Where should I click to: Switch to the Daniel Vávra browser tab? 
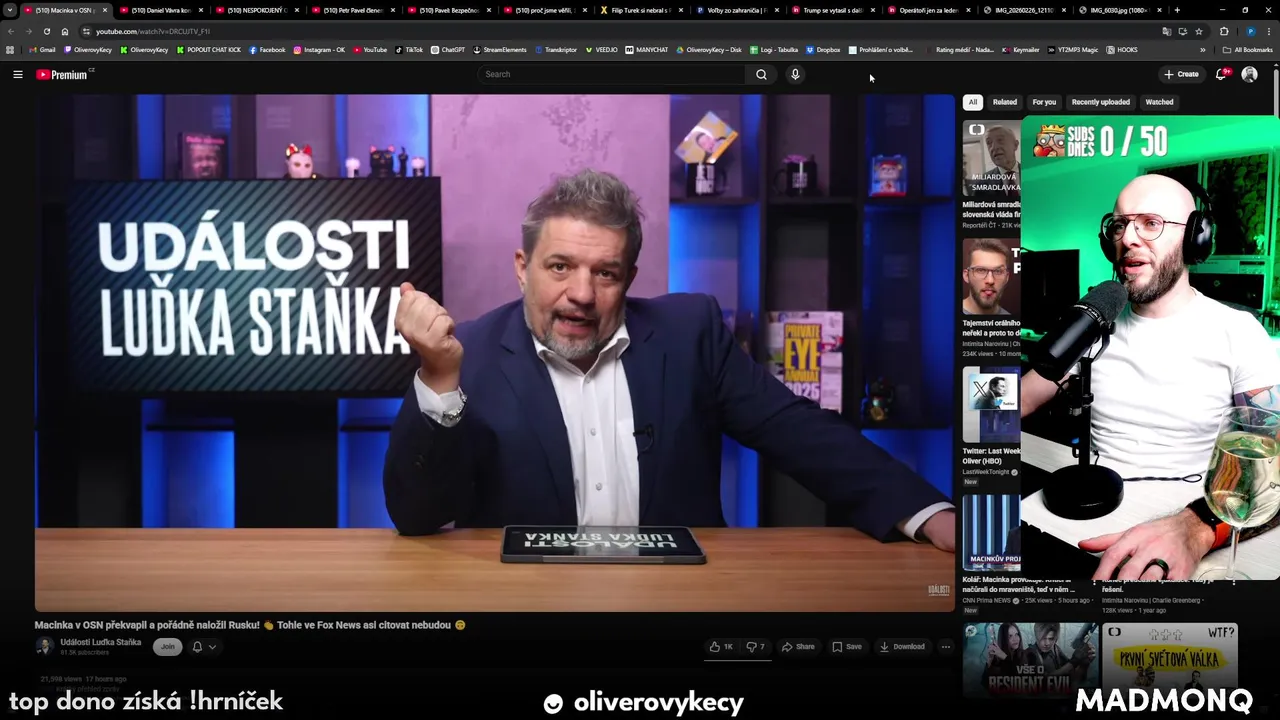160,10
